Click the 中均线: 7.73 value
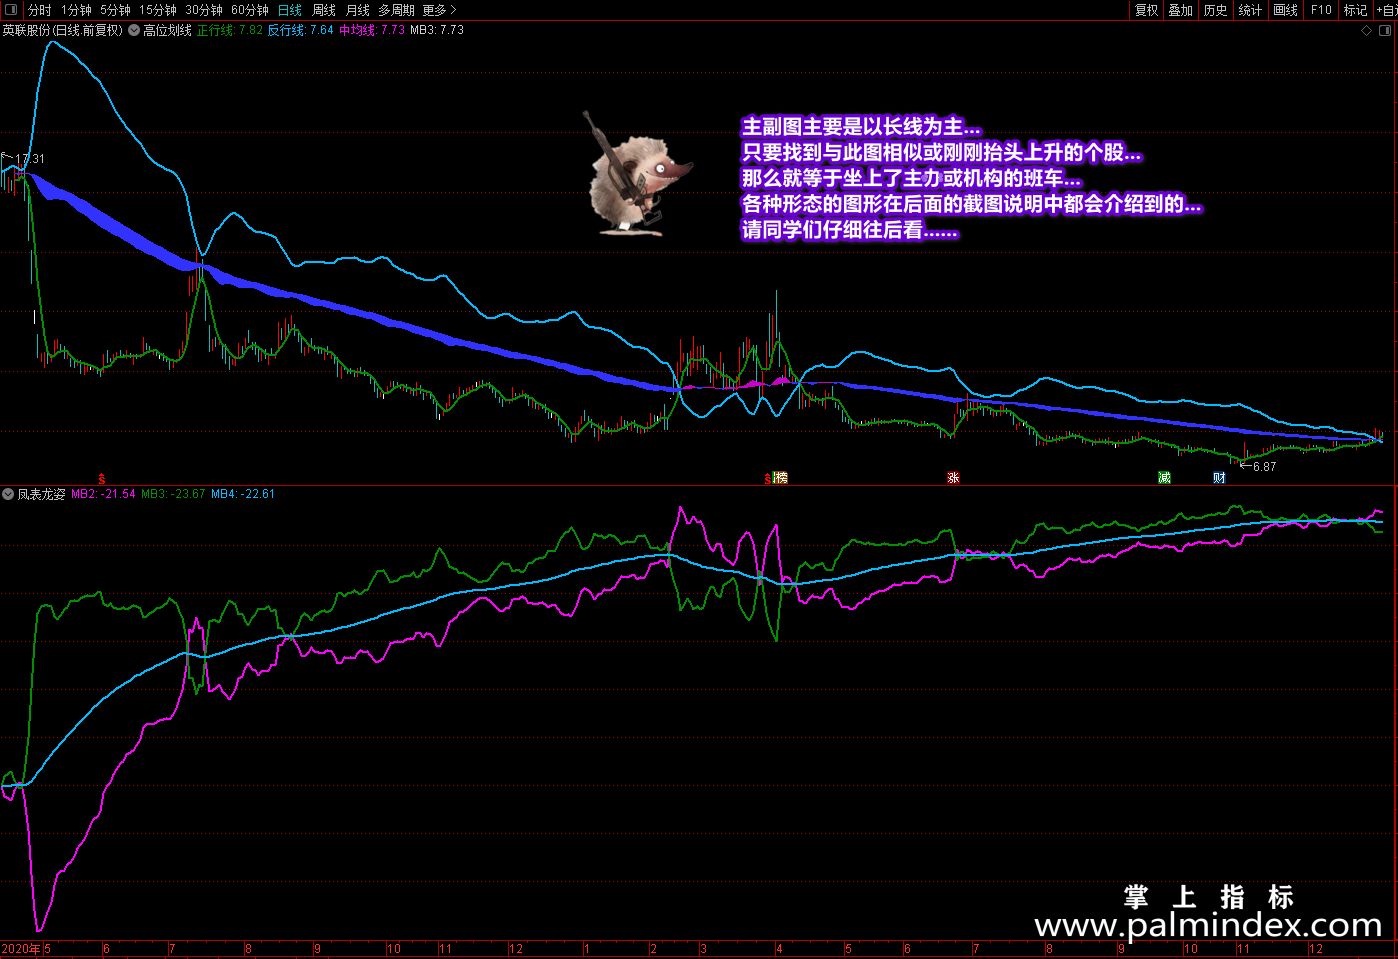 pos(372,30)
